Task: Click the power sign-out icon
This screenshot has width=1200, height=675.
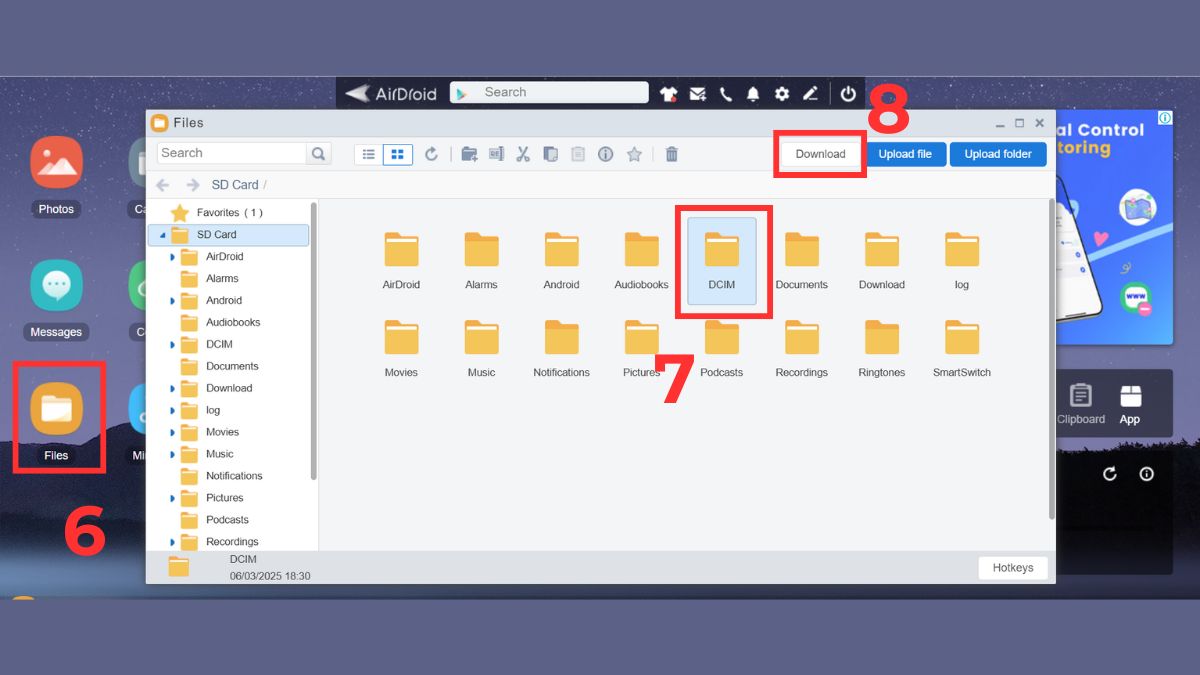Action: 848,94
